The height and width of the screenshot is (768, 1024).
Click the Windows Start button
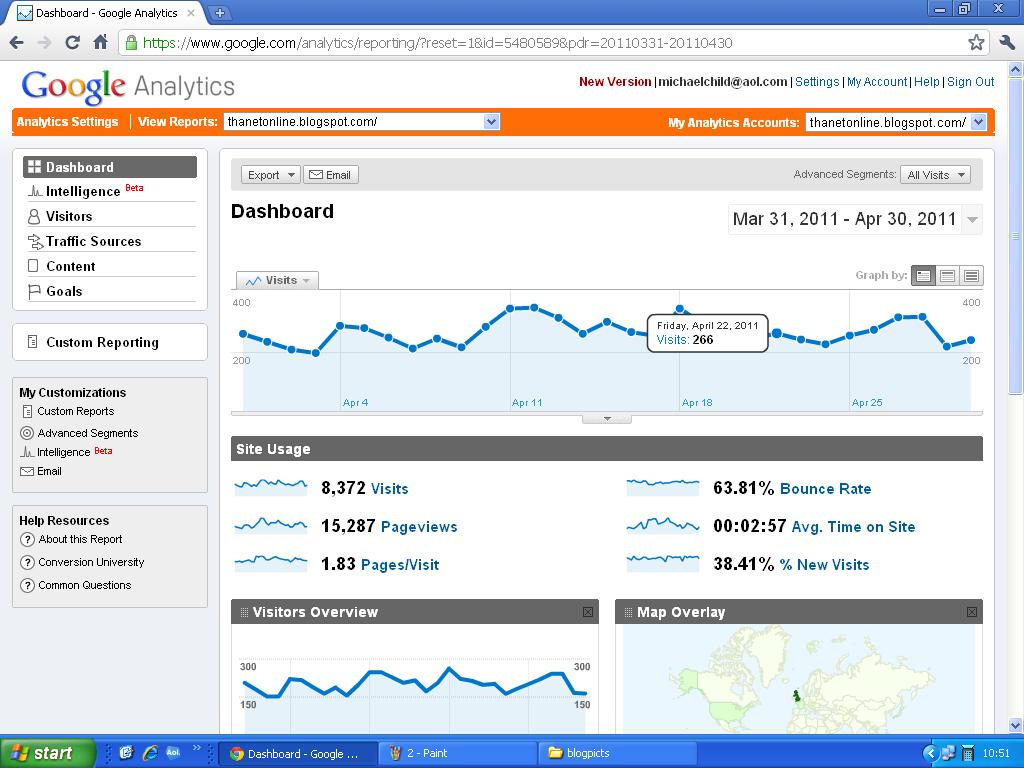pos(47,753)
